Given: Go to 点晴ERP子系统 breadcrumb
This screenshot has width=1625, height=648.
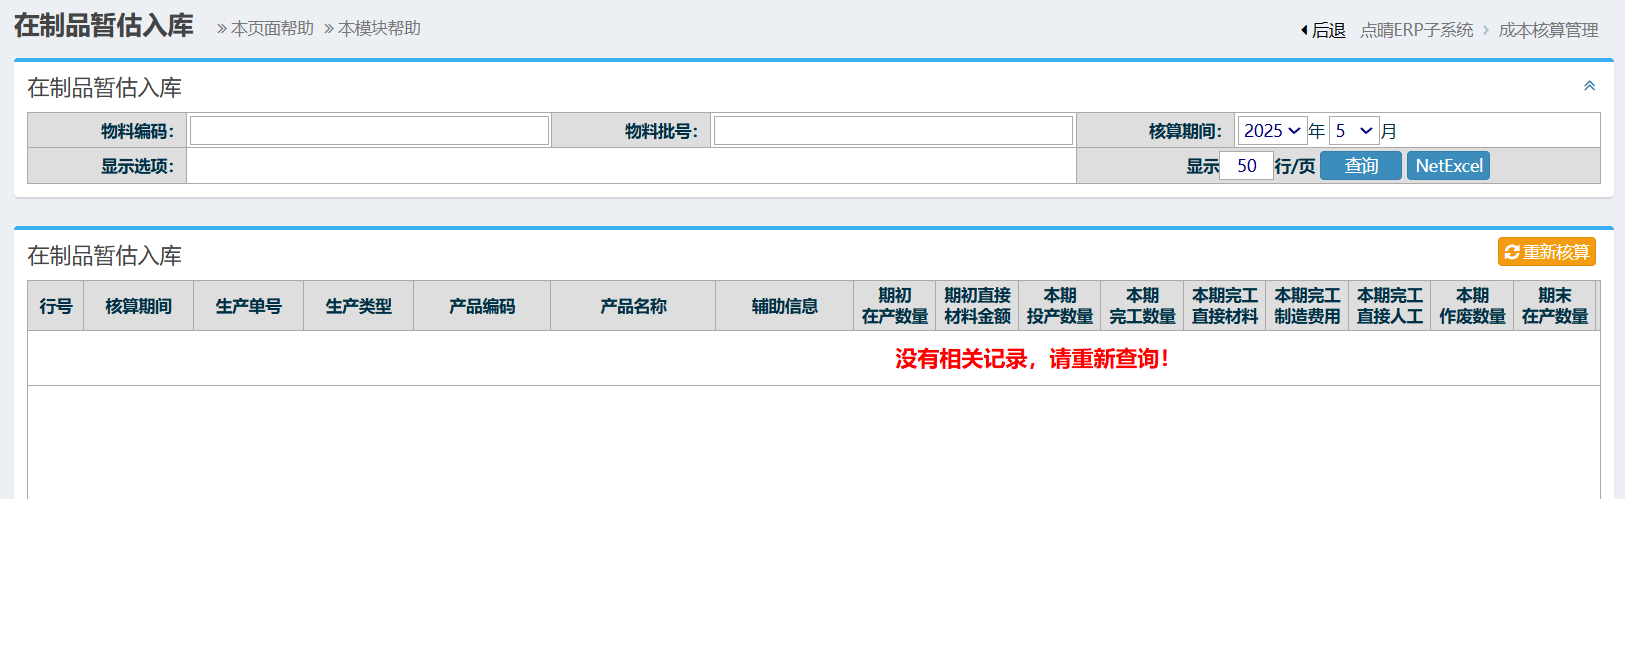Looking at the screenshot, I should (1416, 30).
